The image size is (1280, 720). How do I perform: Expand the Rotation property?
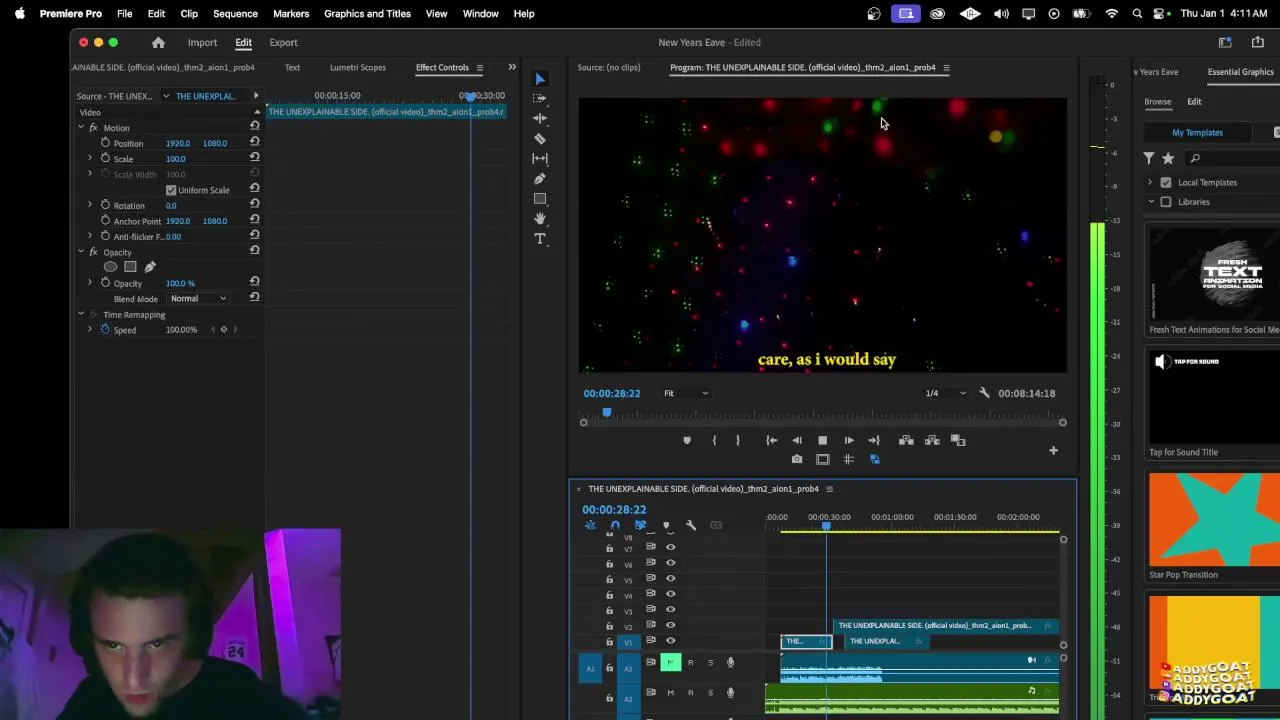pos(90,205)
